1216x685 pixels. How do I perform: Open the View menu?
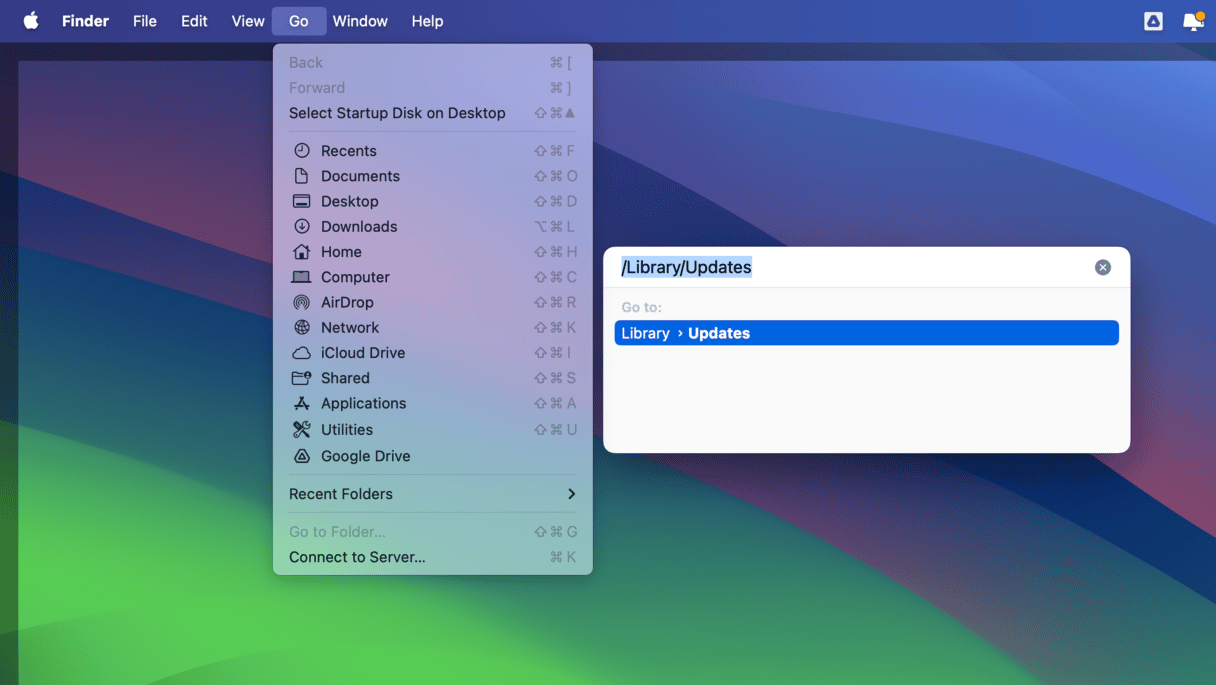pyautogui.click(x=248, y=21)
